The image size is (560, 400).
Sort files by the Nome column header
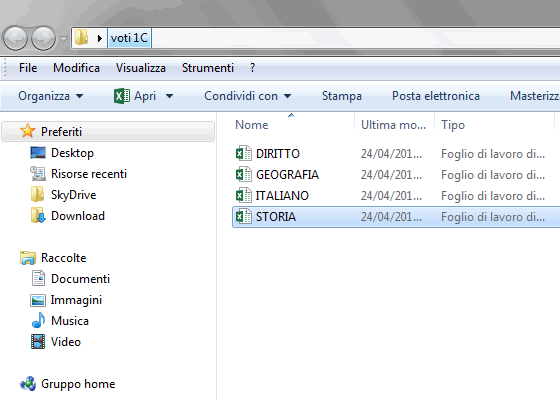[252, 125]
